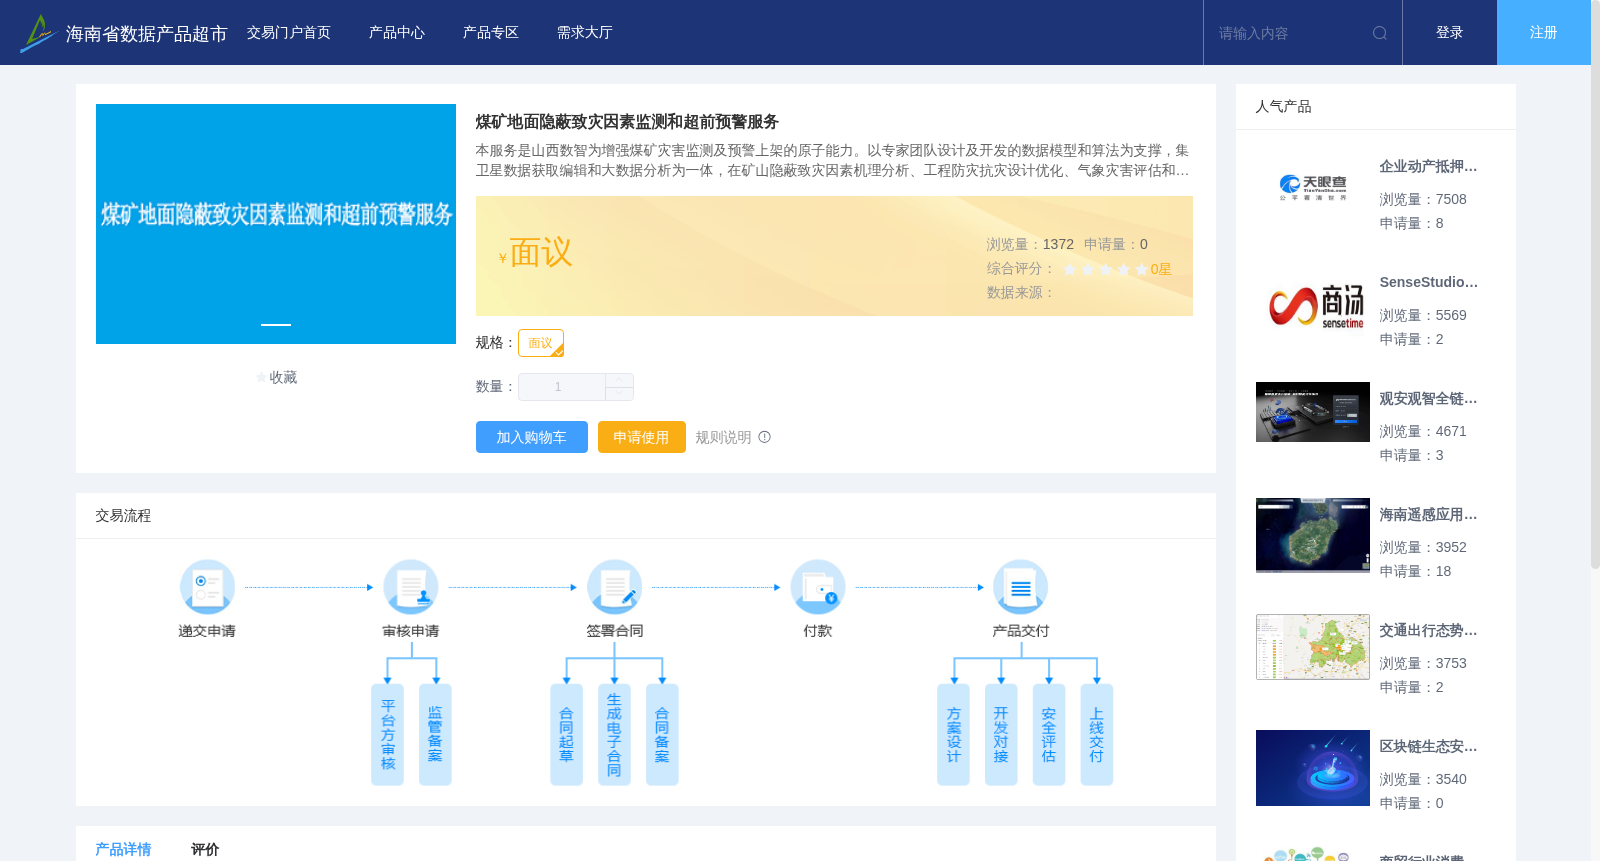Click the 递交申请 step icon
Screen dimensions: 1600x861
click(x=207, y=587)
